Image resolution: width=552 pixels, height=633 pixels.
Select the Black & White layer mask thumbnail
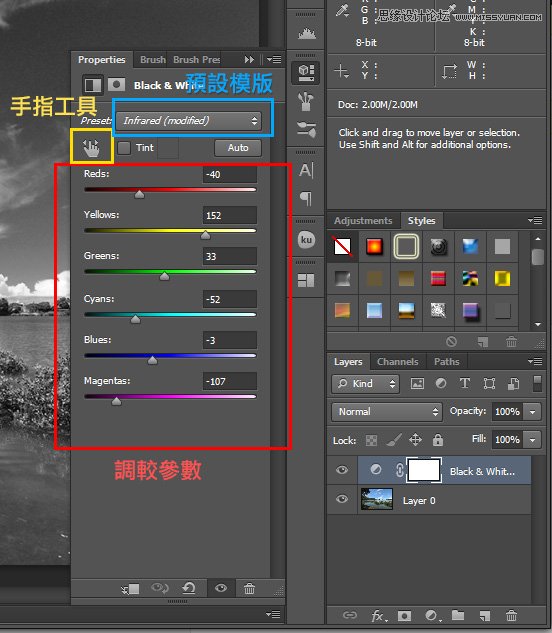coord(424,470)
